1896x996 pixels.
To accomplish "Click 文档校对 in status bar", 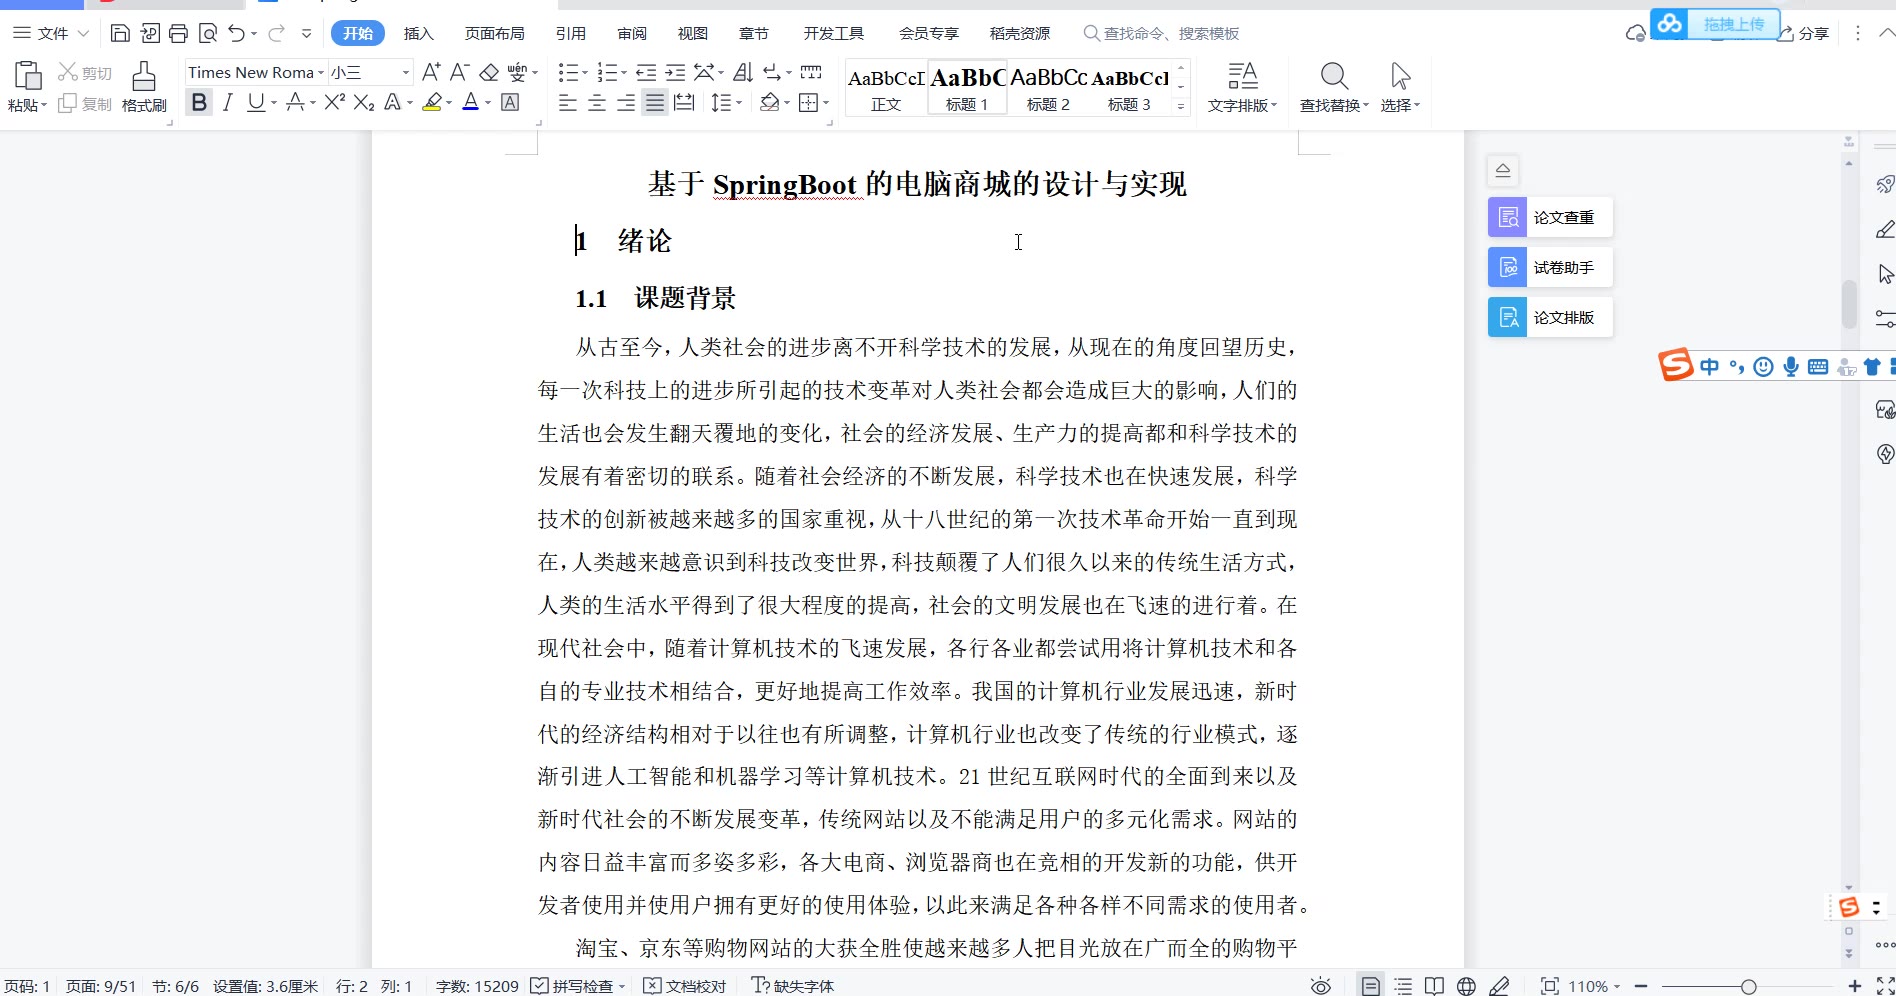I will pos(685,986).
